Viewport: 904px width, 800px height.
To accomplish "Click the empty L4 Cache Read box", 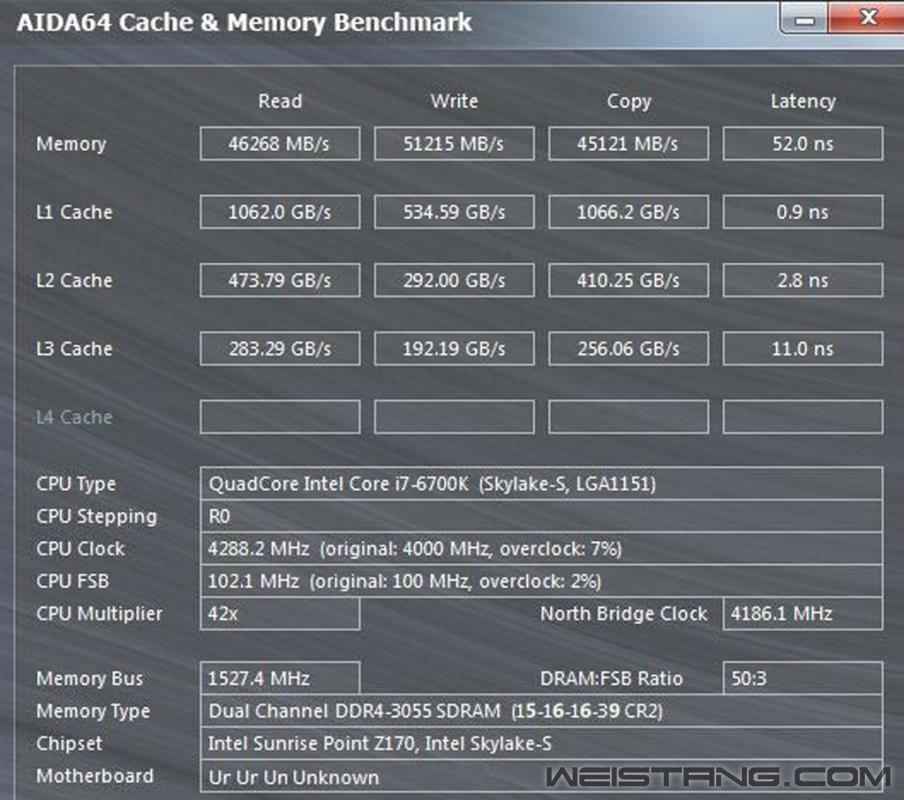I will tap(280, 417).
